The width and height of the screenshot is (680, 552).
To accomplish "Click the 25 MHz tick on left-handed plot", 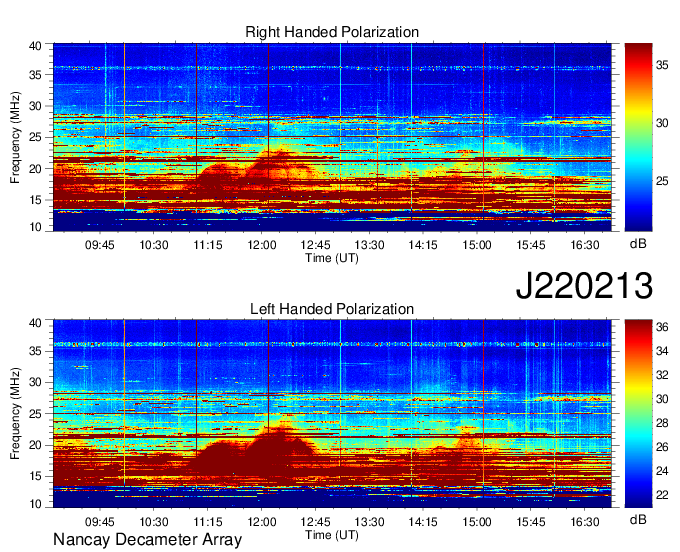I will coord(35,414).
